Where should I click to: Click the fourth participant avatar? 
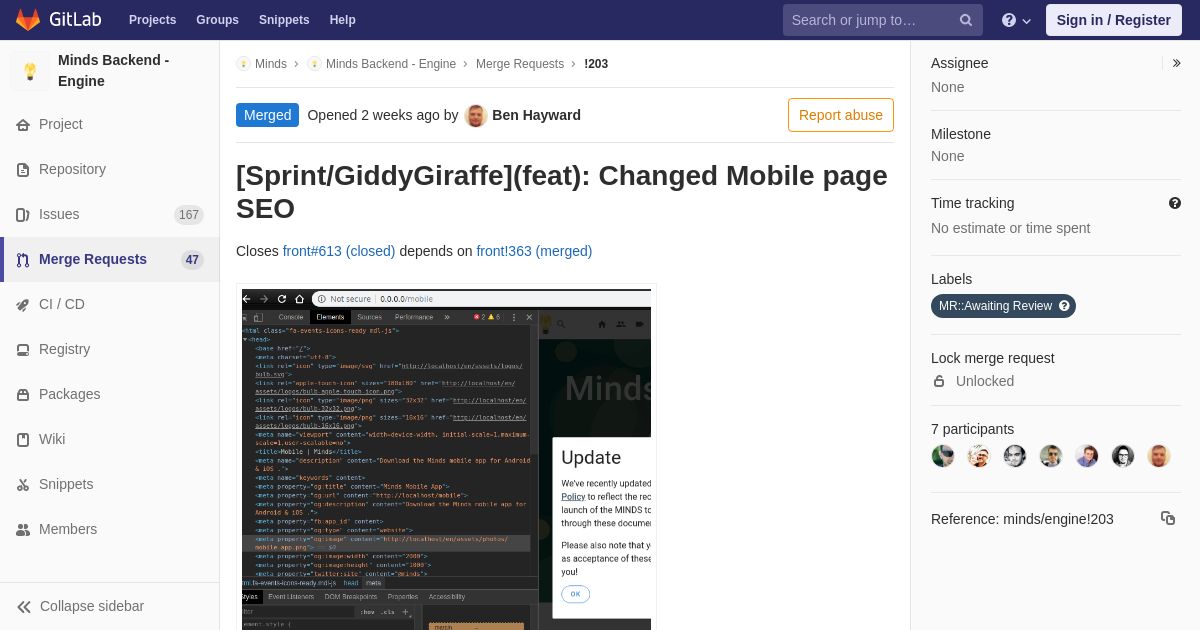click(x=1051, y=456)
